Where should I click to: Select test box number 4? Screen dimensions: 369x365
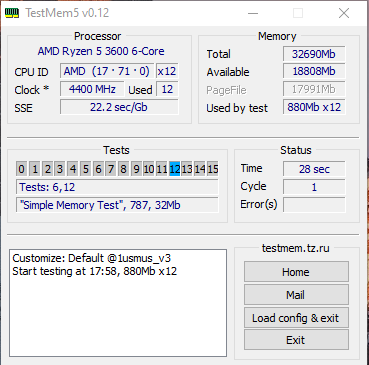click(73, 169)
